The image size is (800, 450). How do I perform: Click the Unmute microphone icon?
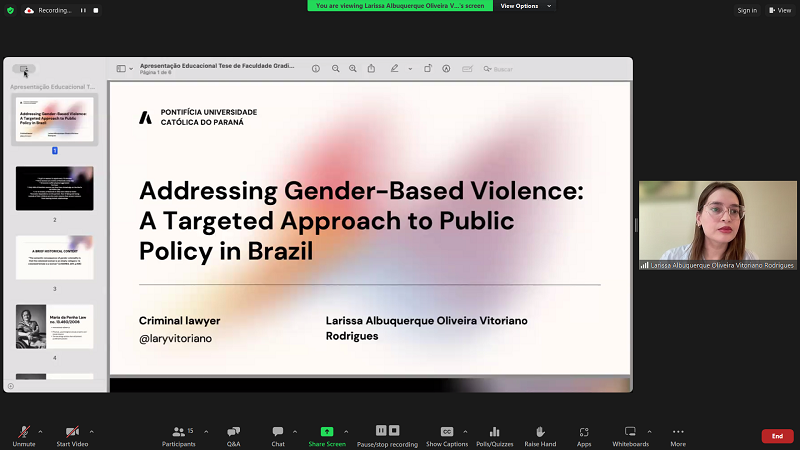22,431
